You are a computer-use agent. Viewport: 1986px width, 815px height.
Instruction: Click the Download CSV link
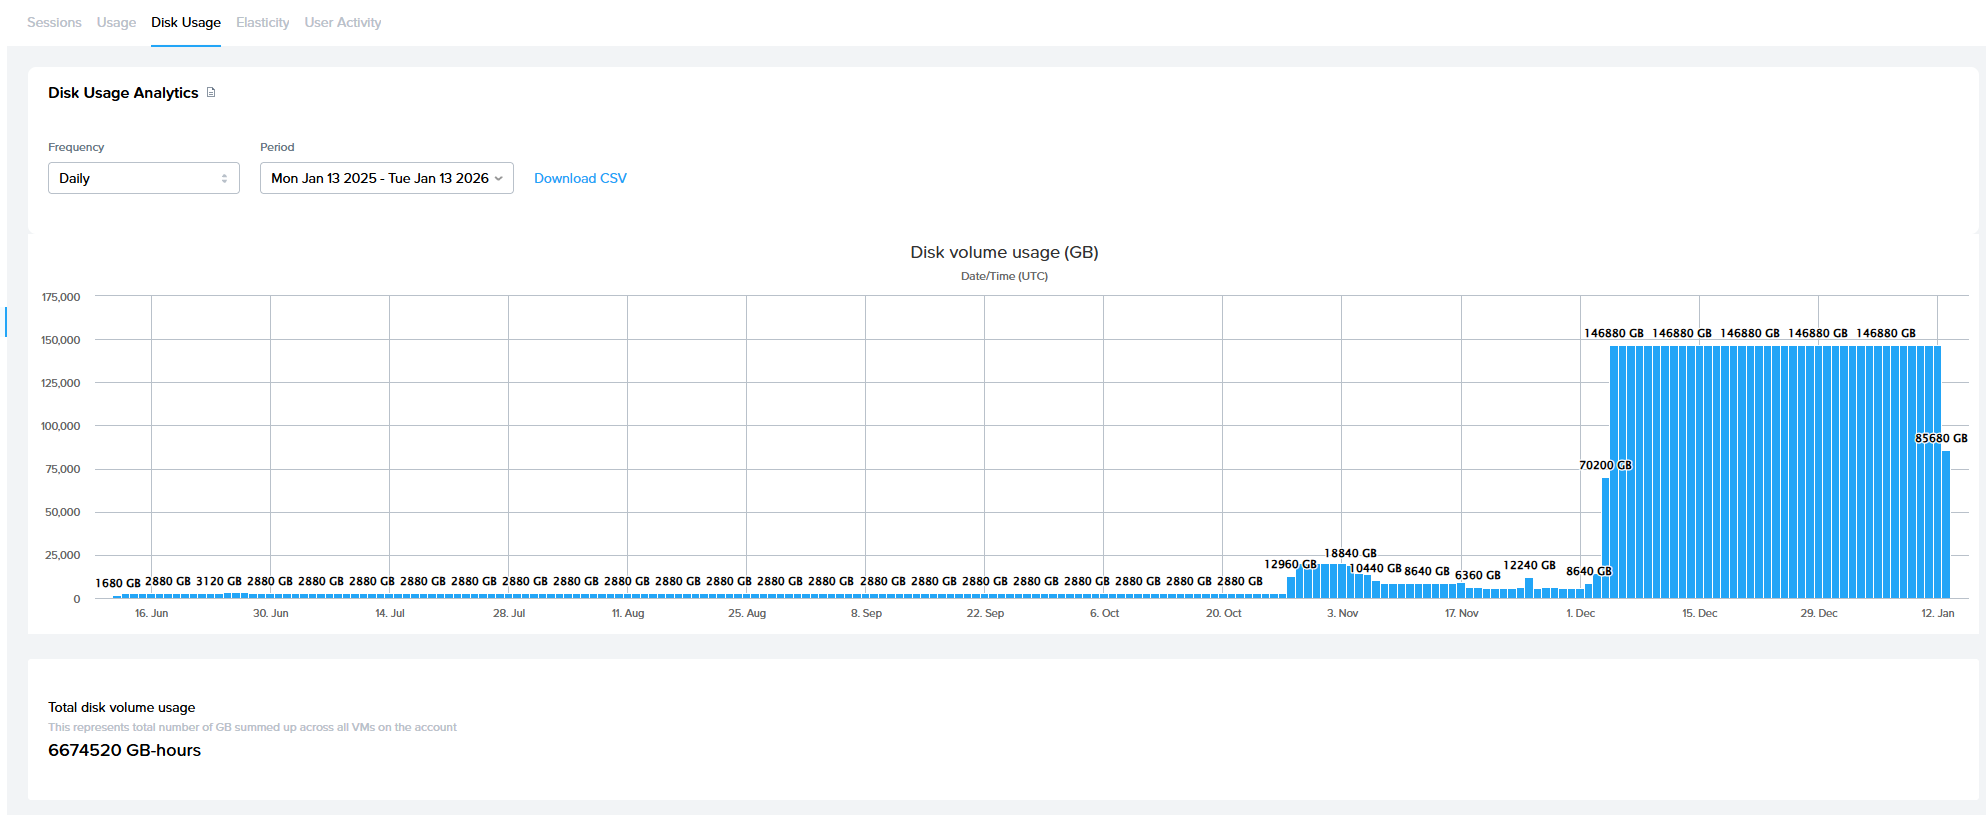[x=580, y=178]
